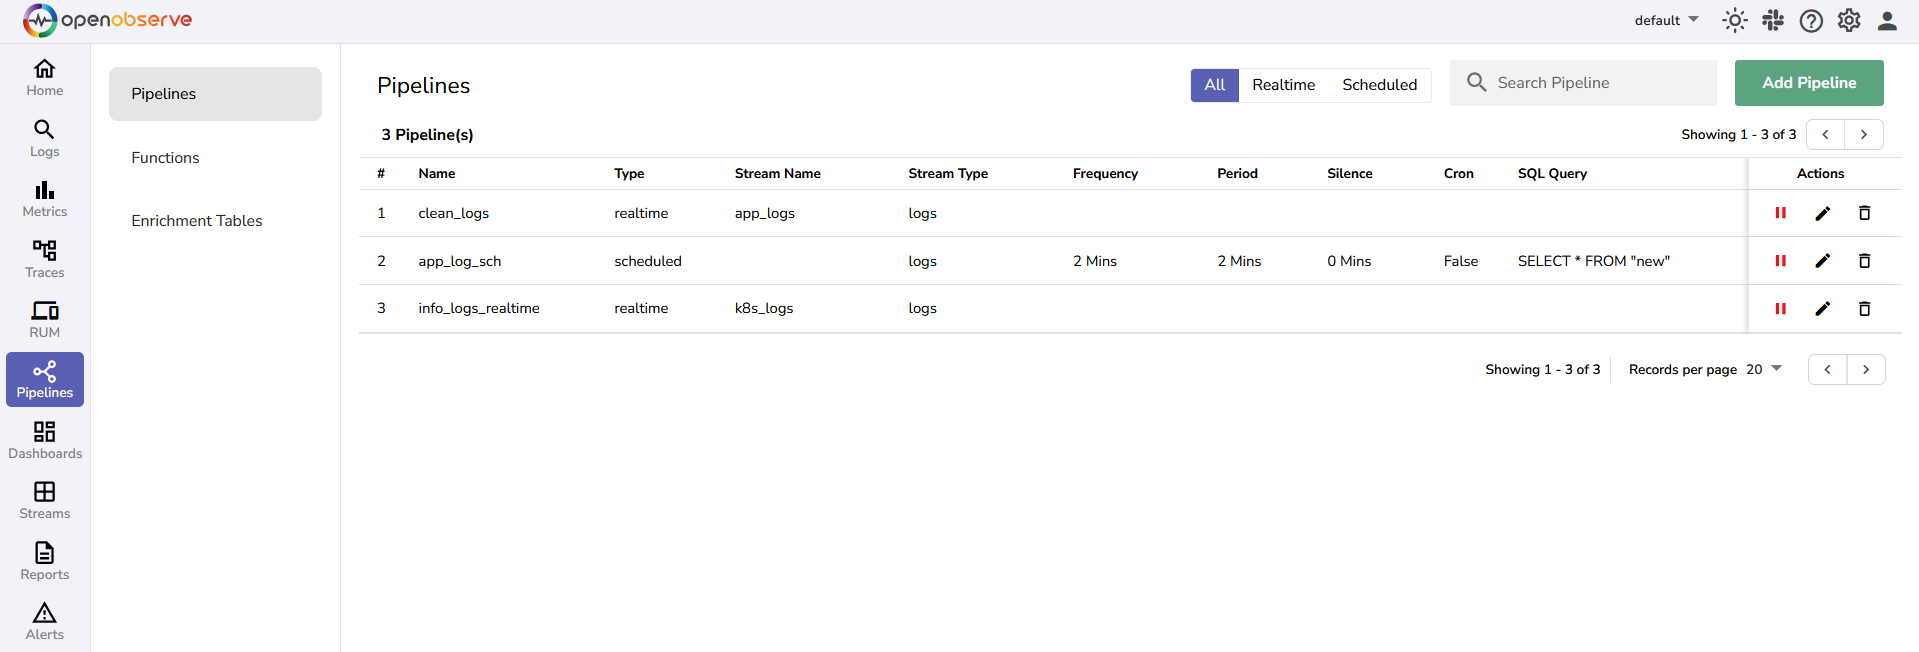Filter pipelines by Realtime tab

click(x=1283, y=85)
